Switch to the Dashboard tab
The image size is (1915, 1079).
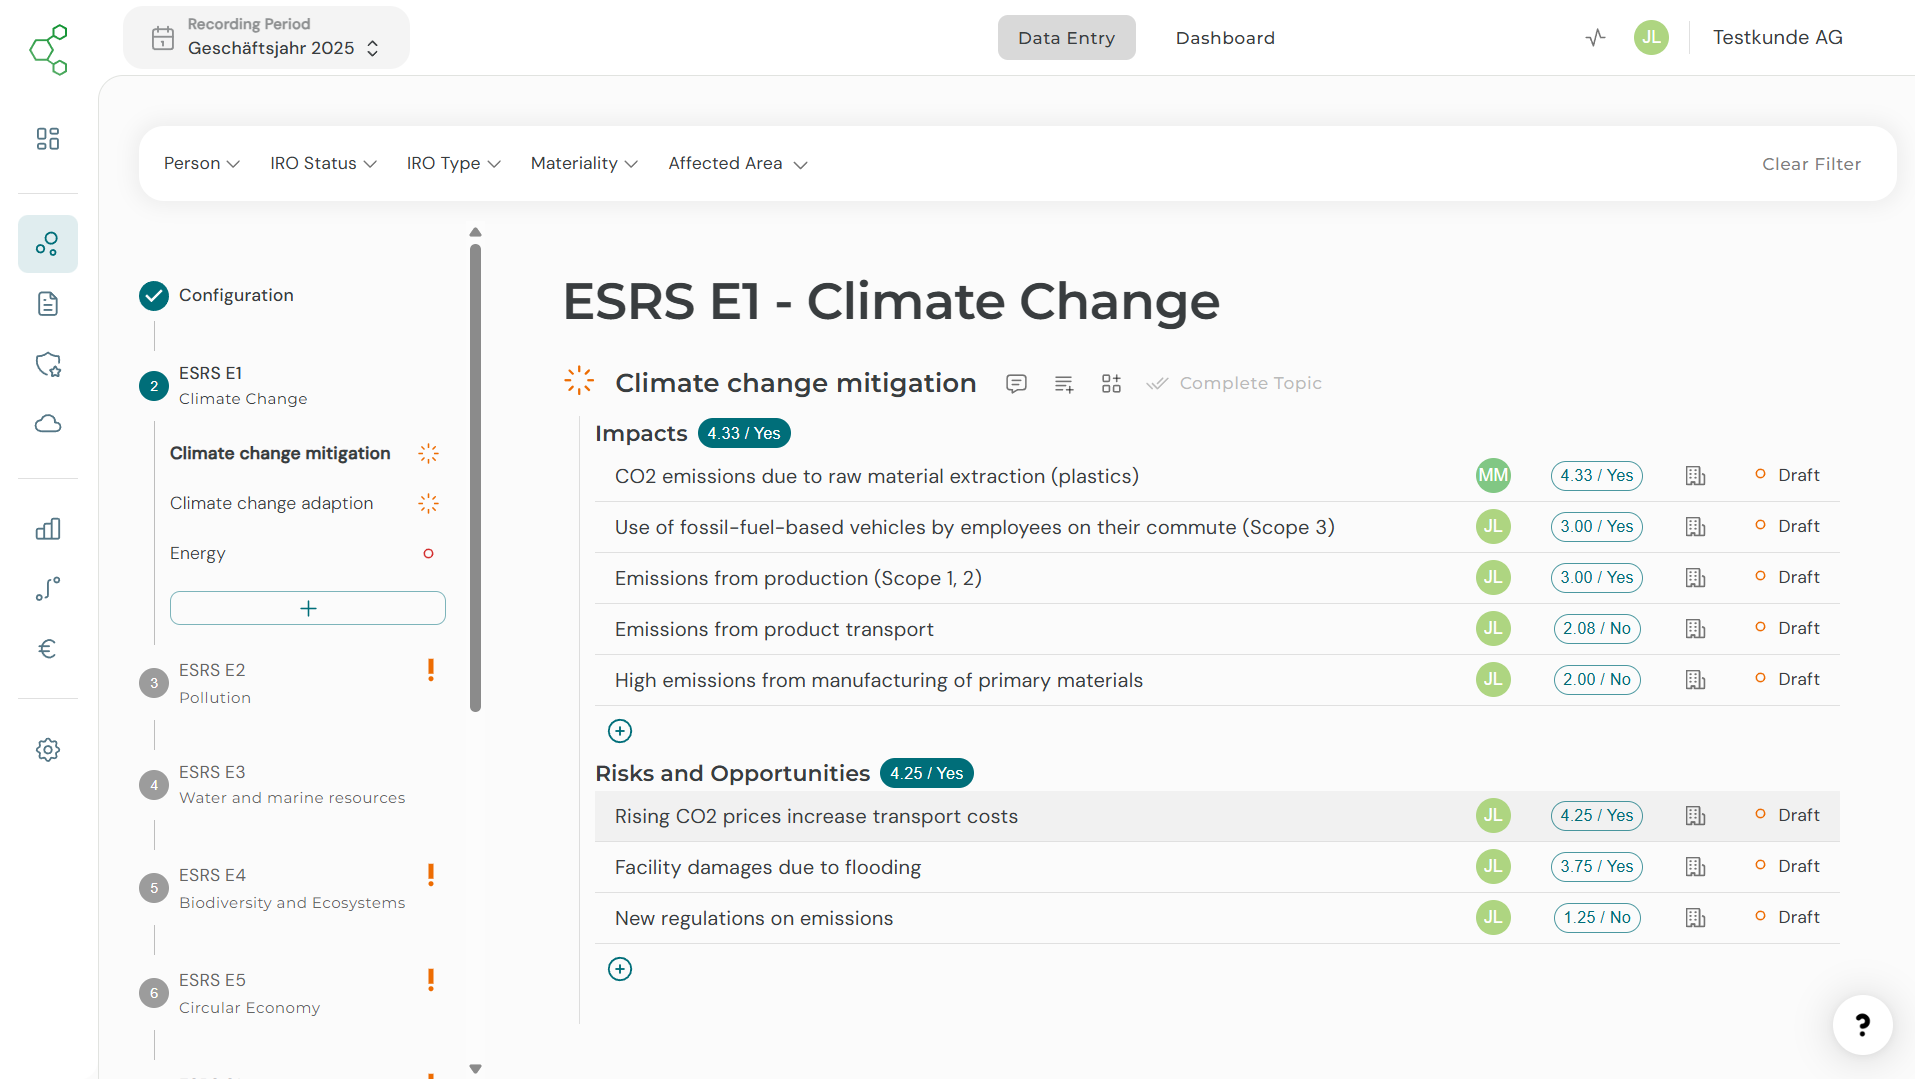(x=1225, y=38)
